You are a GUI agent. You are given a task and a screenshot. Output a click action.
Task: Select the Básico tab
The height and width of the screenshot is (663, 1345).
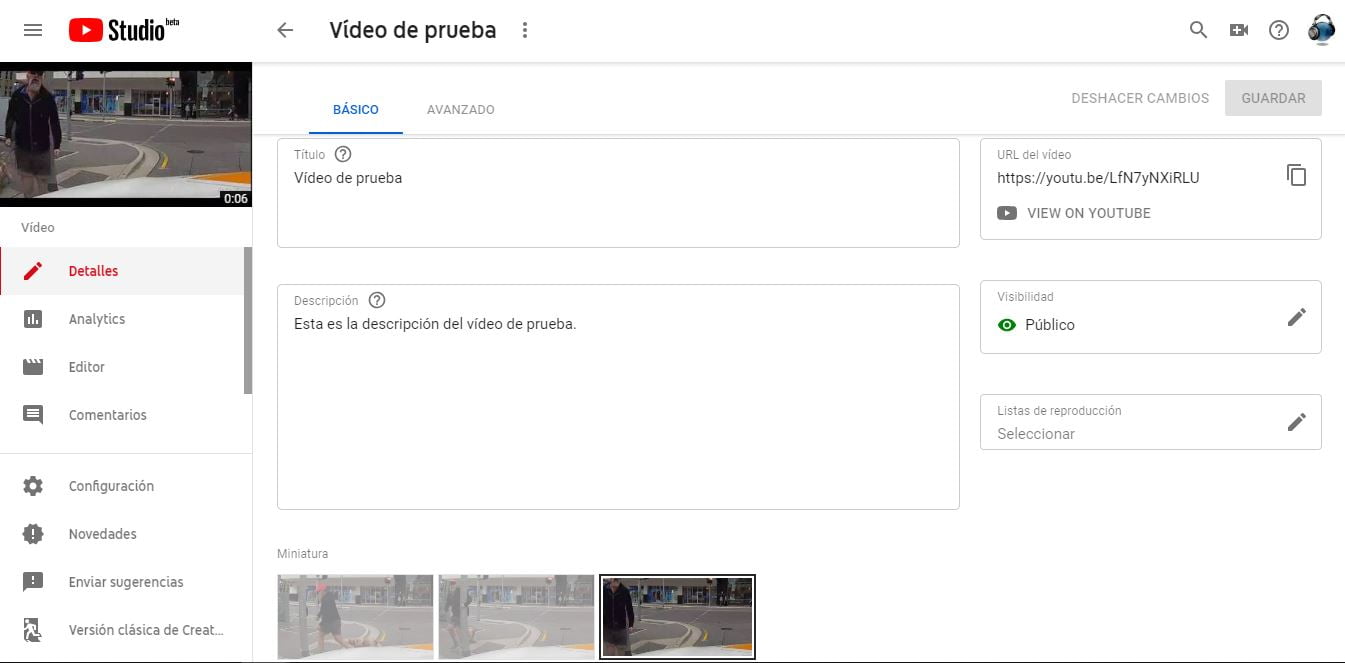pos(355,110)
